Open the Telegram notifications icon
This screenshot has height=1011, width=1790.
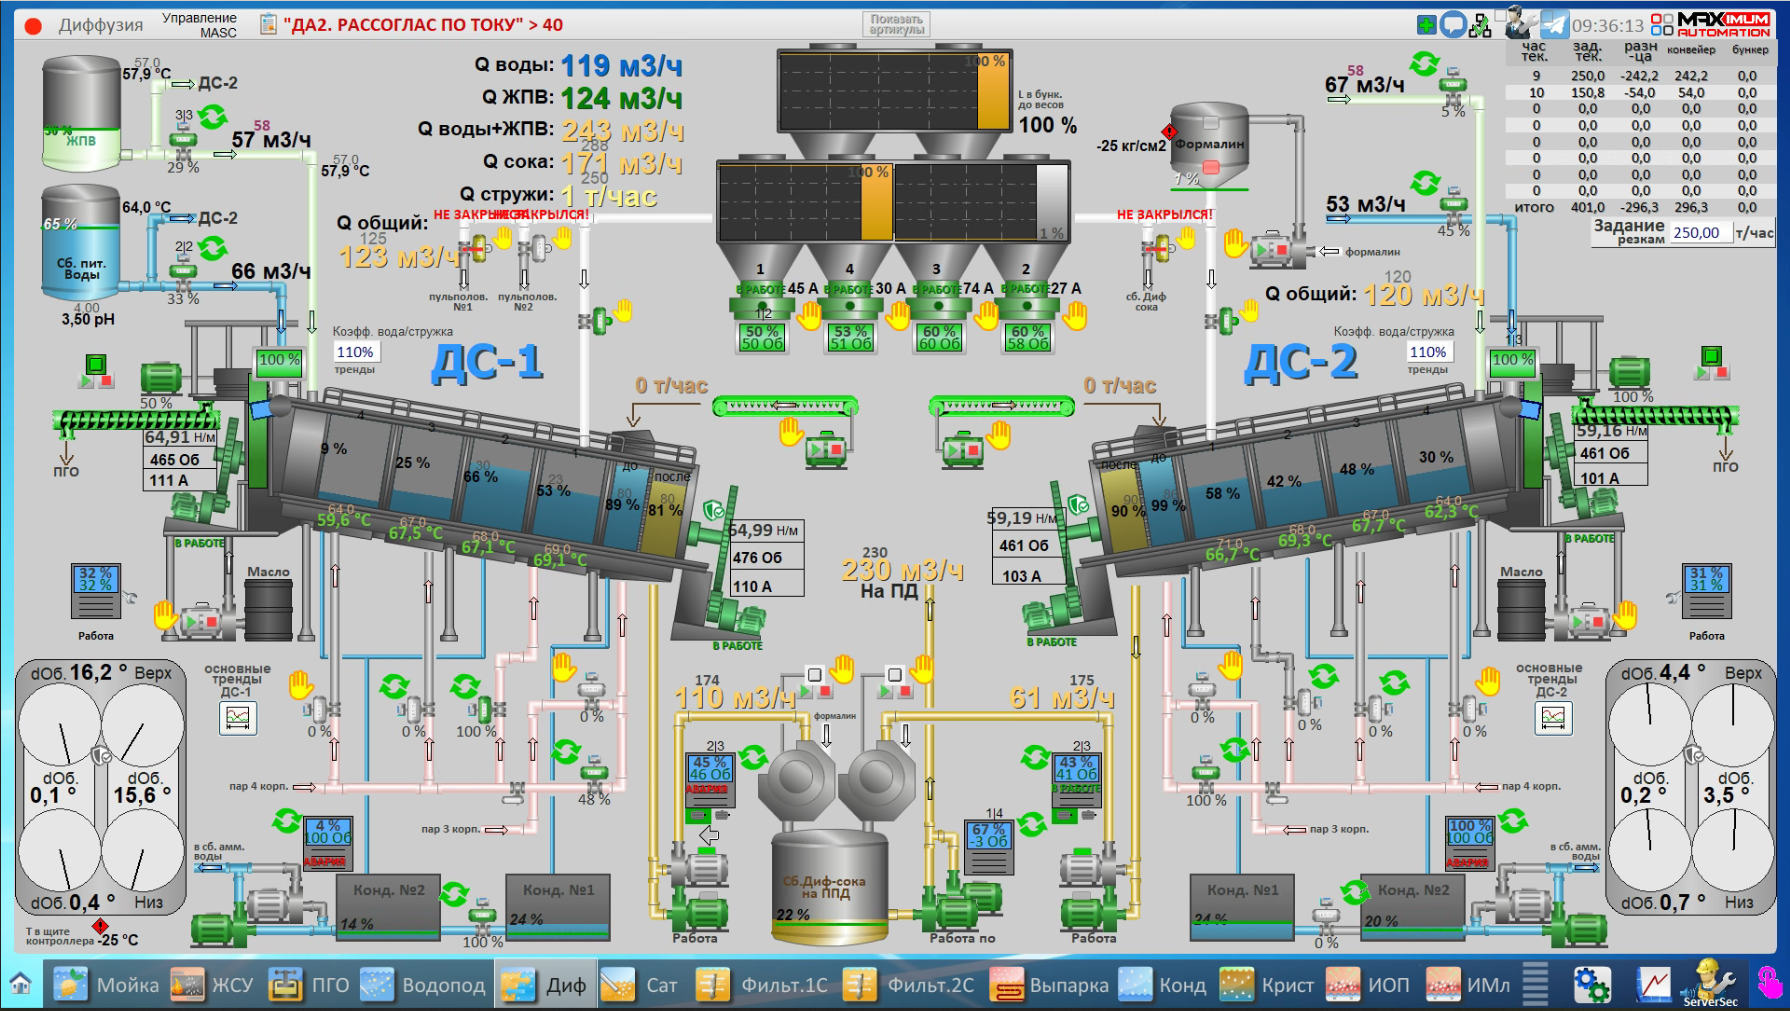coord(1554,24)
